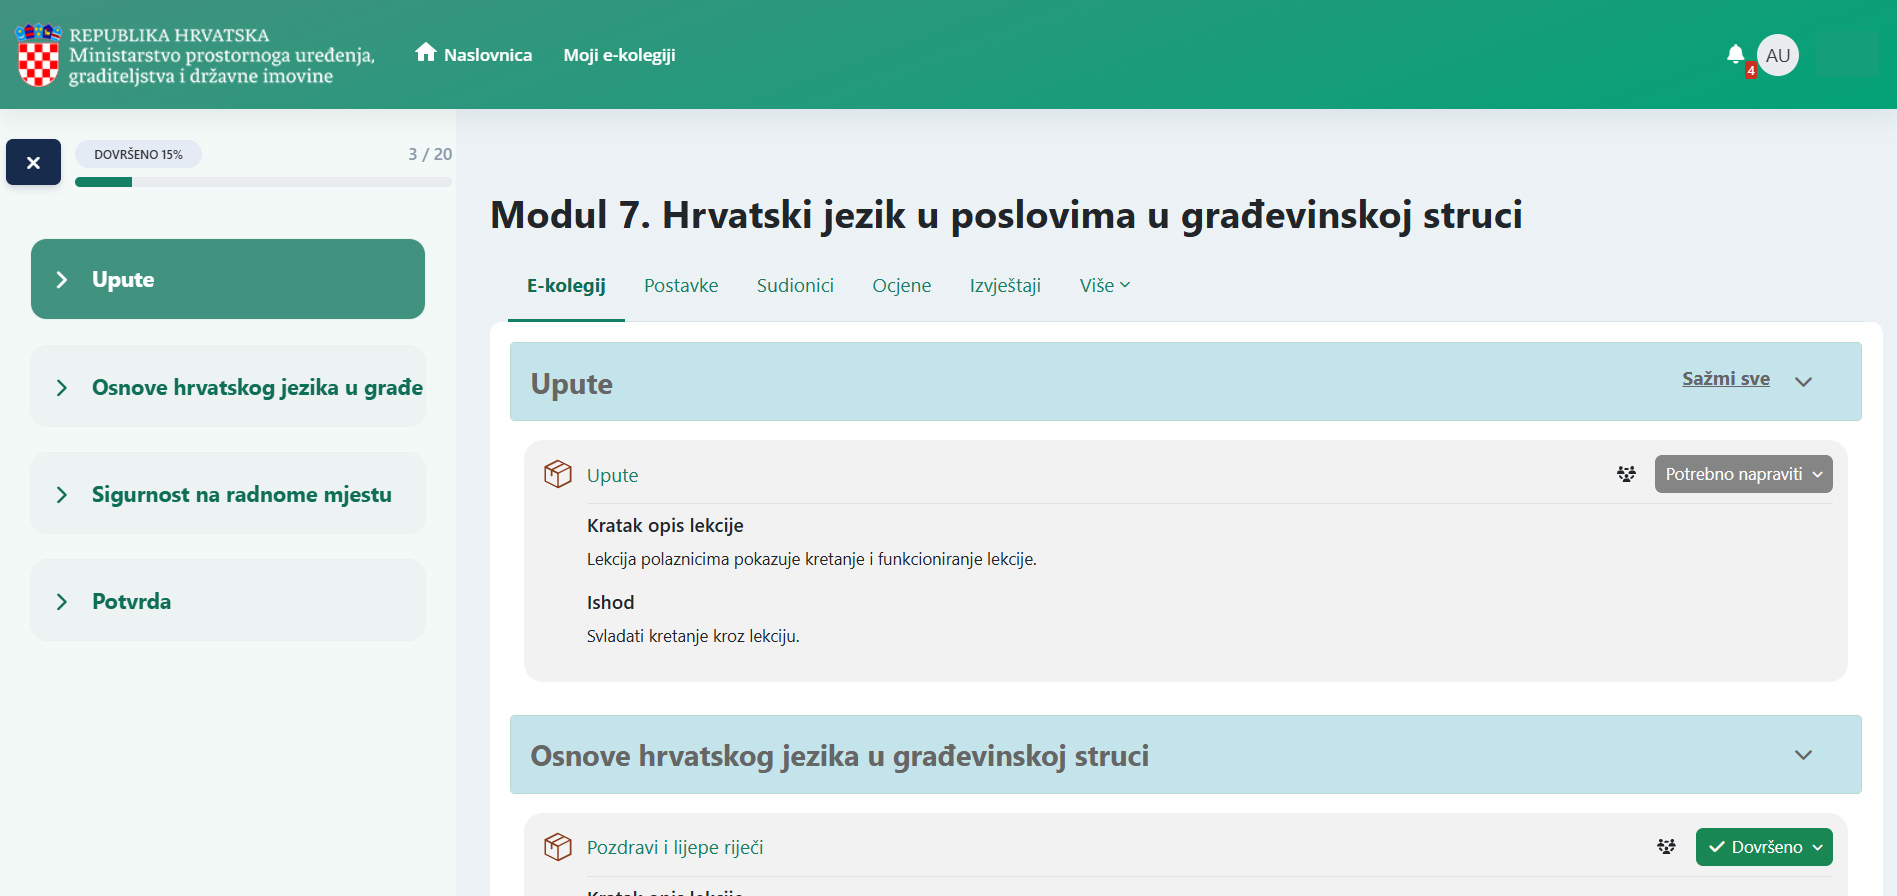Open the Više tab dropdown

click(1105, 286)
